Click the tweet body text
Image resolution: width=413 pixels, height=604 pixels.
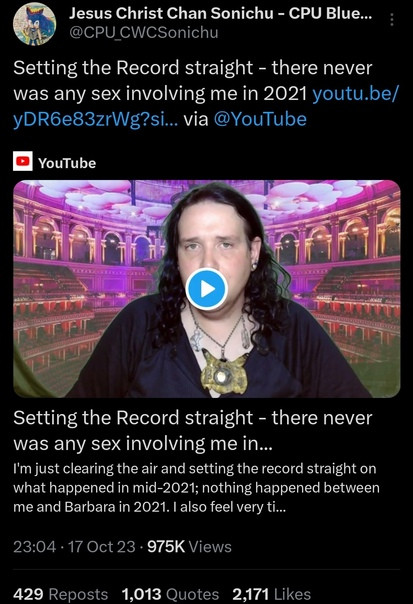[x=193, y=81]
